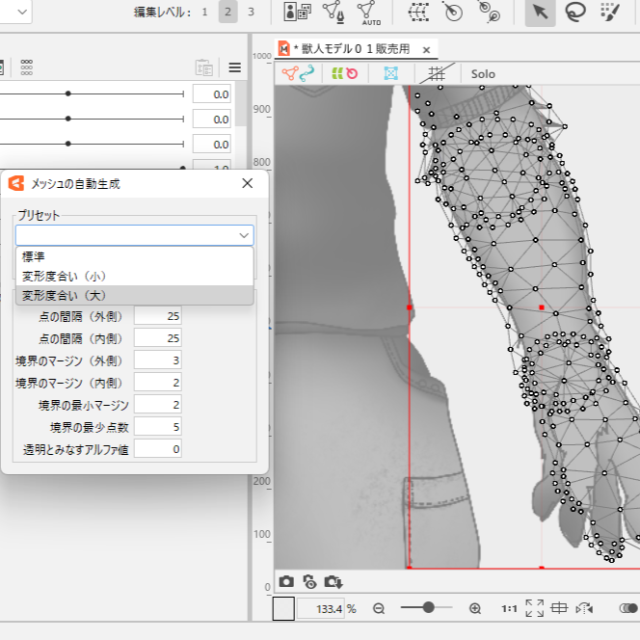Open the automatic mesh generator tool

pyautogui.click(x=371, y=12)
